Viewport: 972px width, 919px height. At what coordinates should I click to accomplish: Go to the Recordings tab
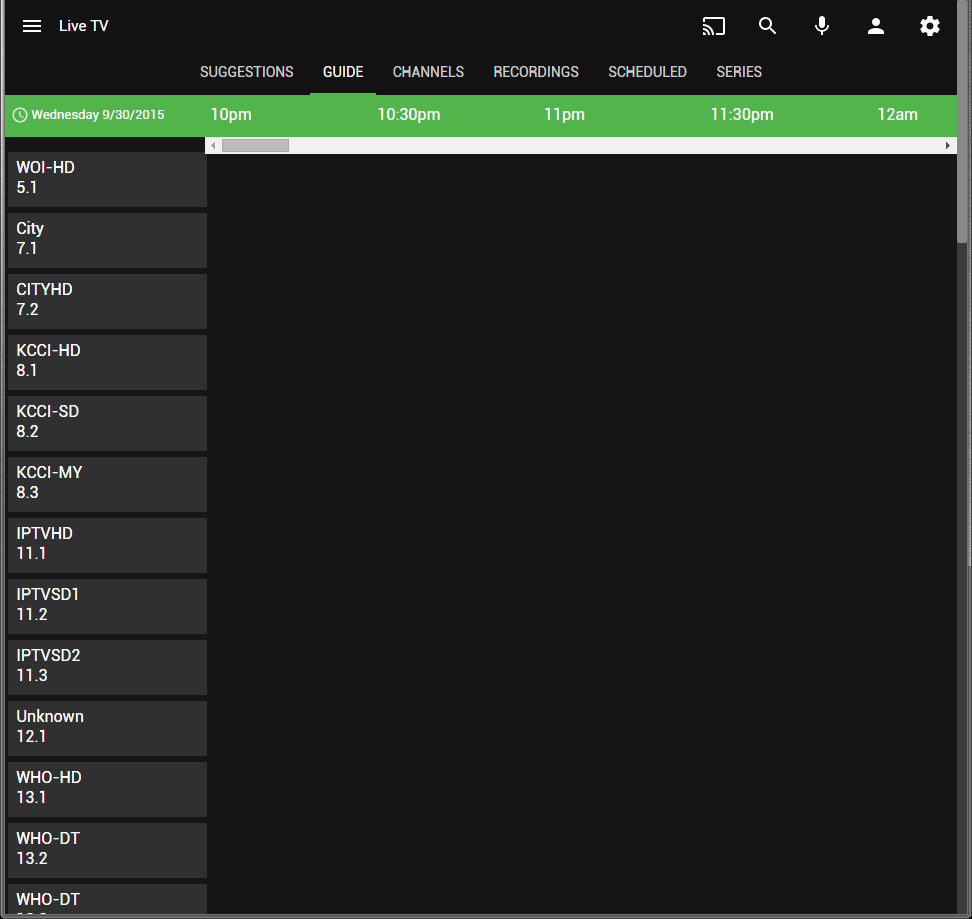click(536, 72)
